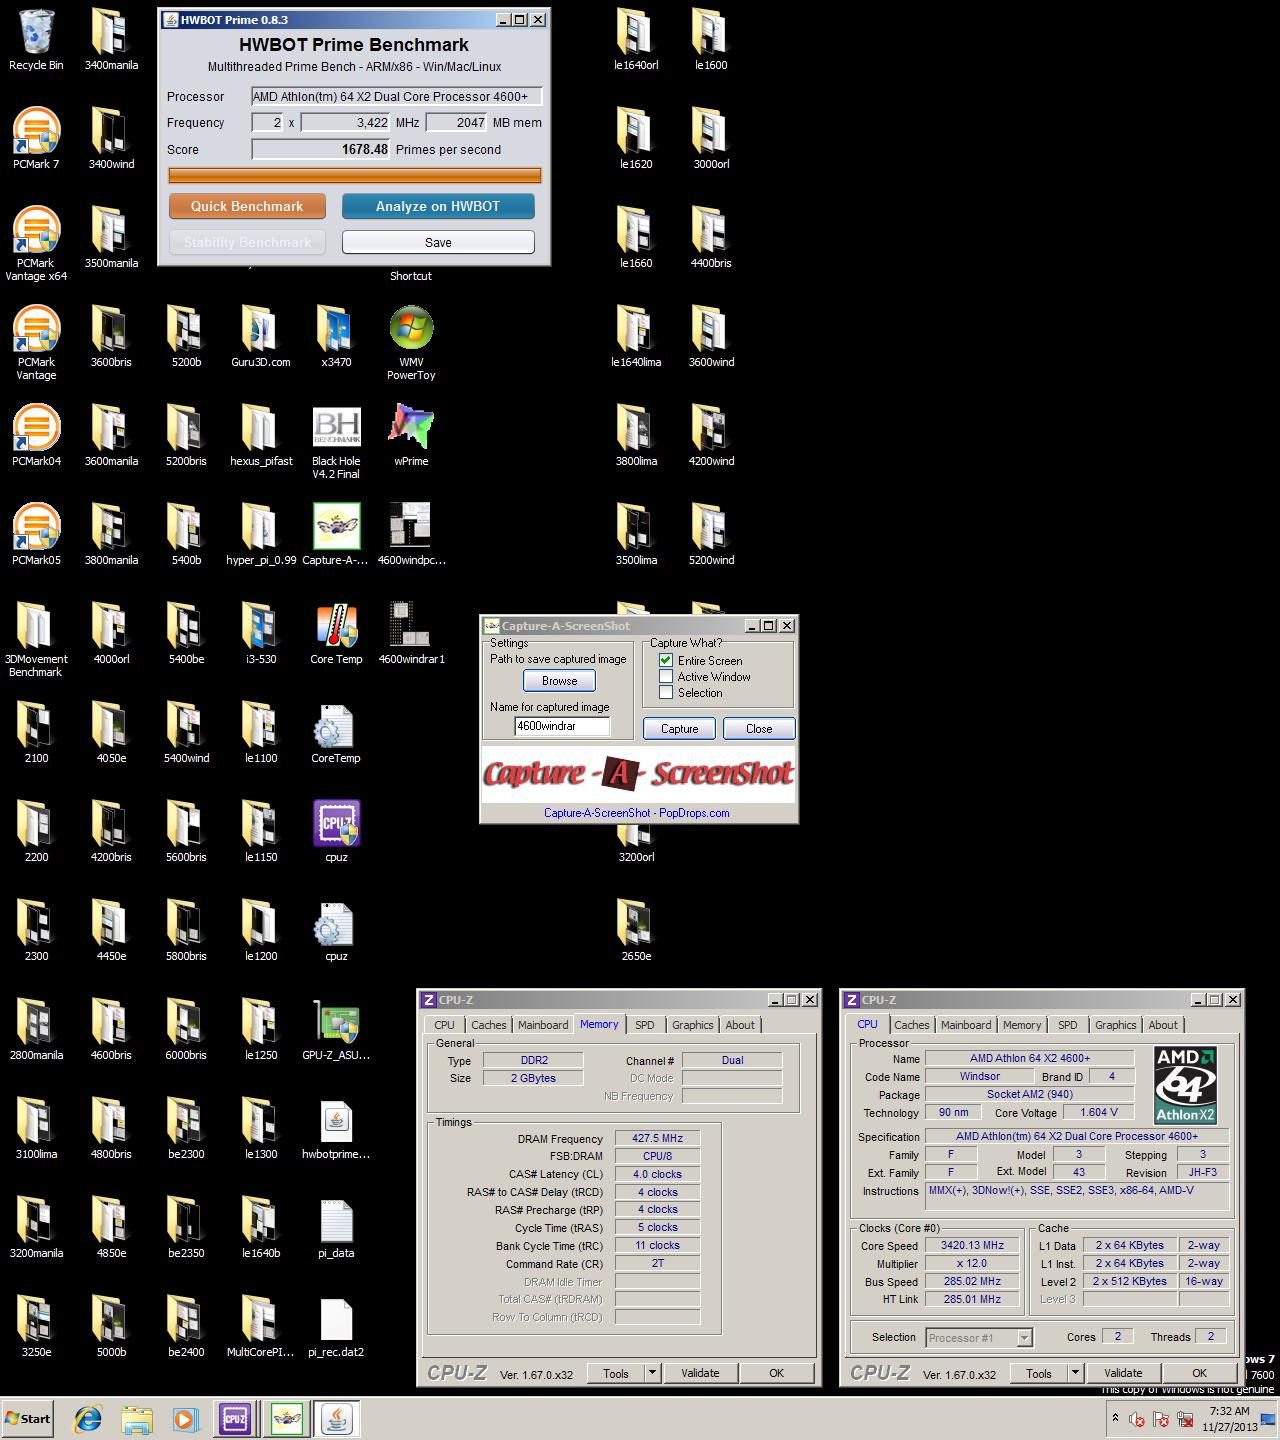Open the Start menu

click(28, 1418)
